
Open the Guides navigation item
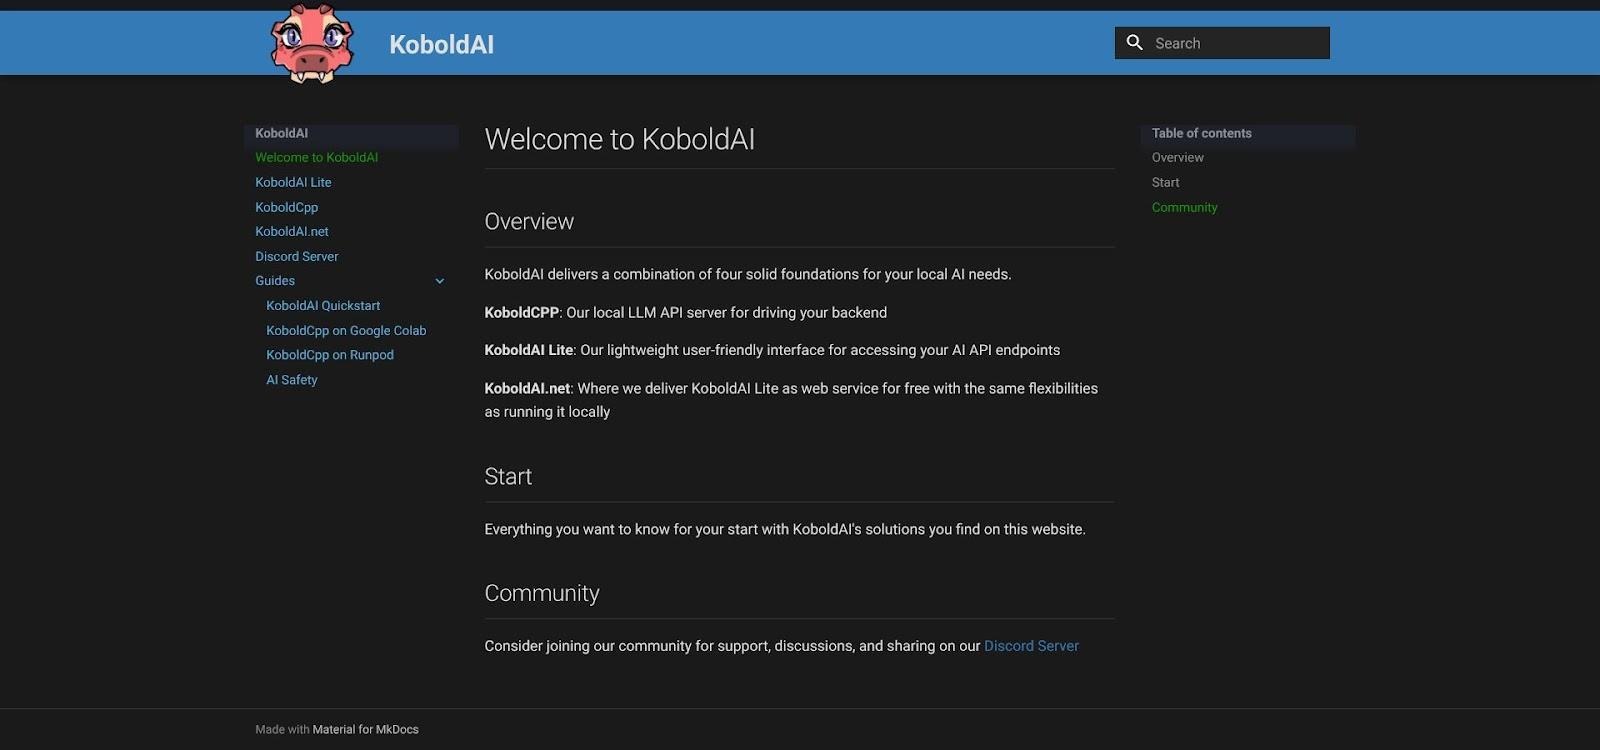tap(275, 281)
